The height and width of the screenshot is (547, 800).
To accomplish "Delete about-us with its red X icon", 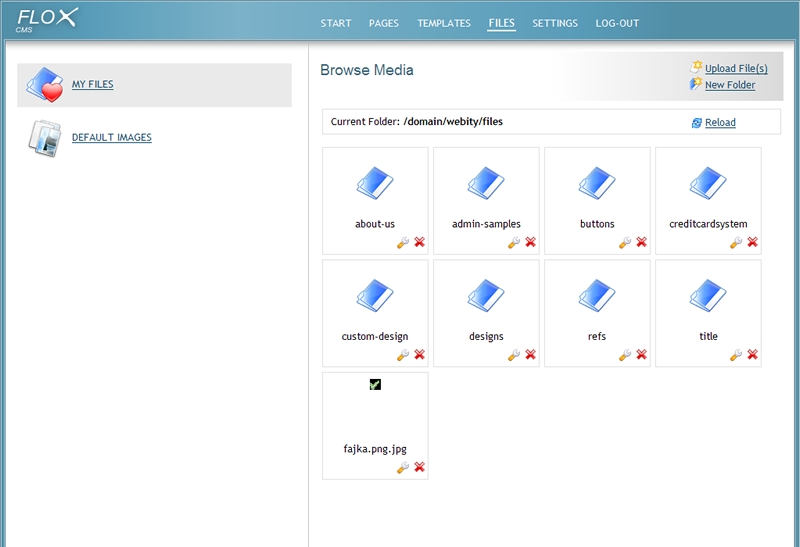I will [x=419, y=242].
